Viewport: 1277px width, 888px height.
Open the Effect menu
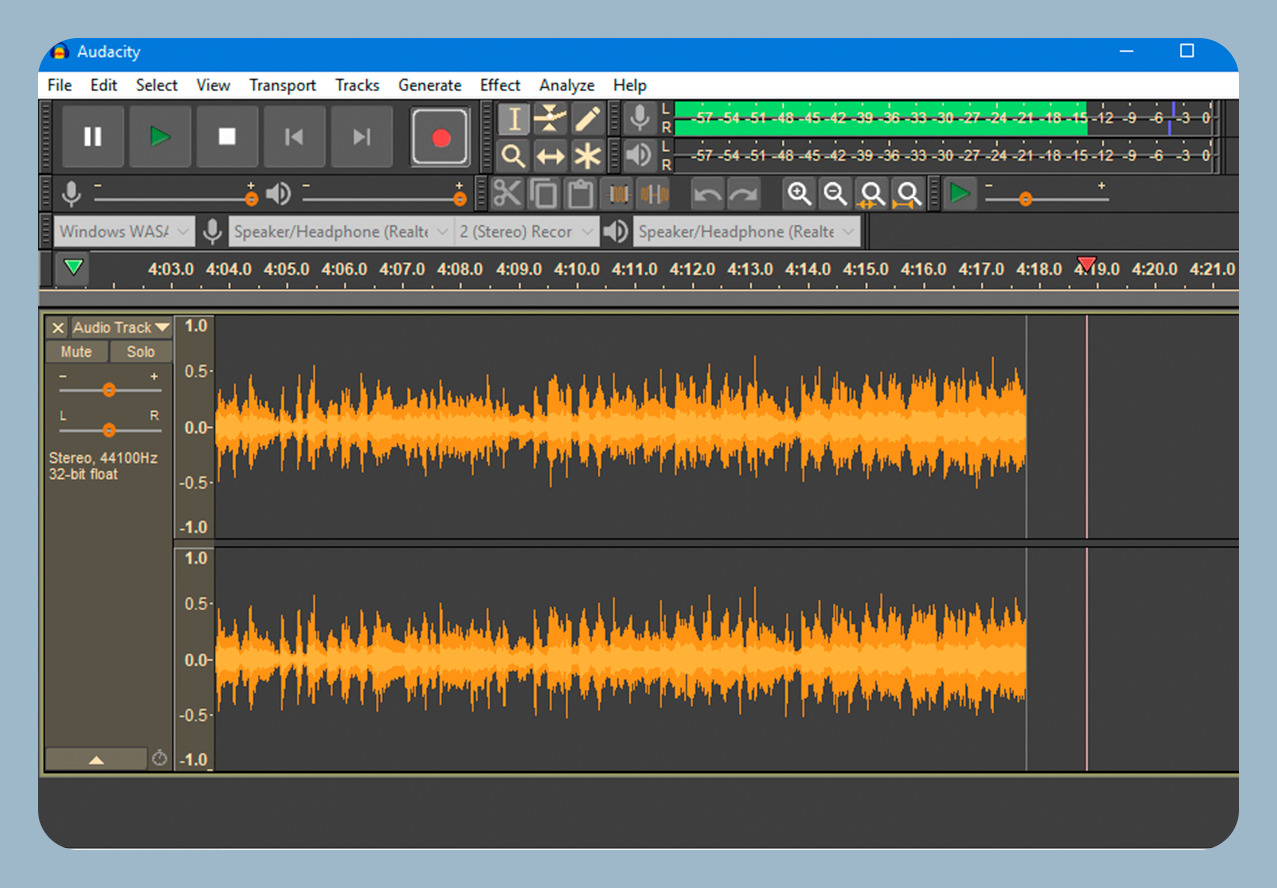[x=500, y=85]
